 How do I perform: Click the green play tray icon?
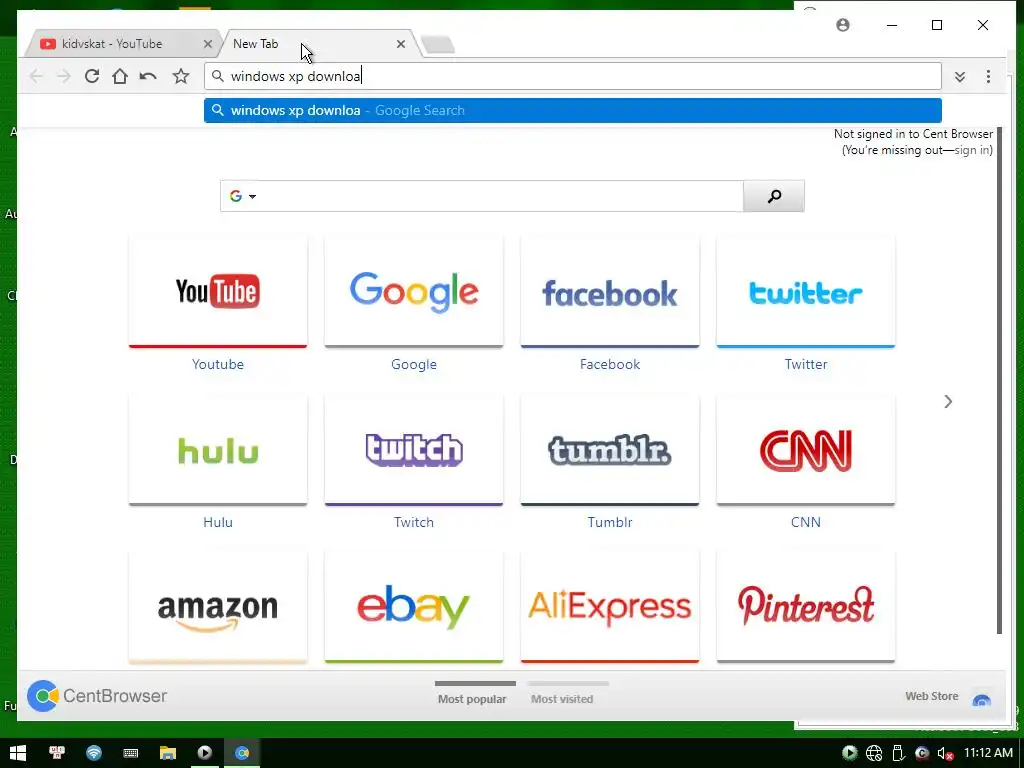click(x=850, y=753)
